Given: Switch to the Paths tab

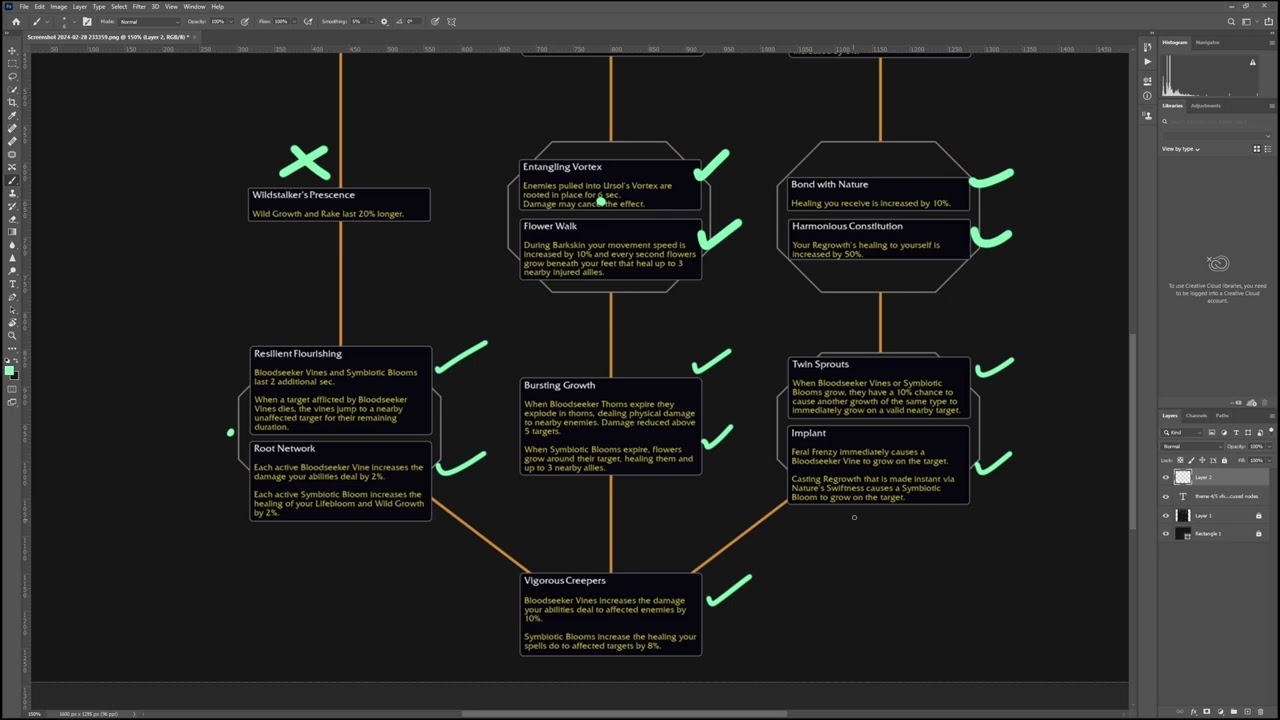Looking at the screenshot, I should 1222,415.
